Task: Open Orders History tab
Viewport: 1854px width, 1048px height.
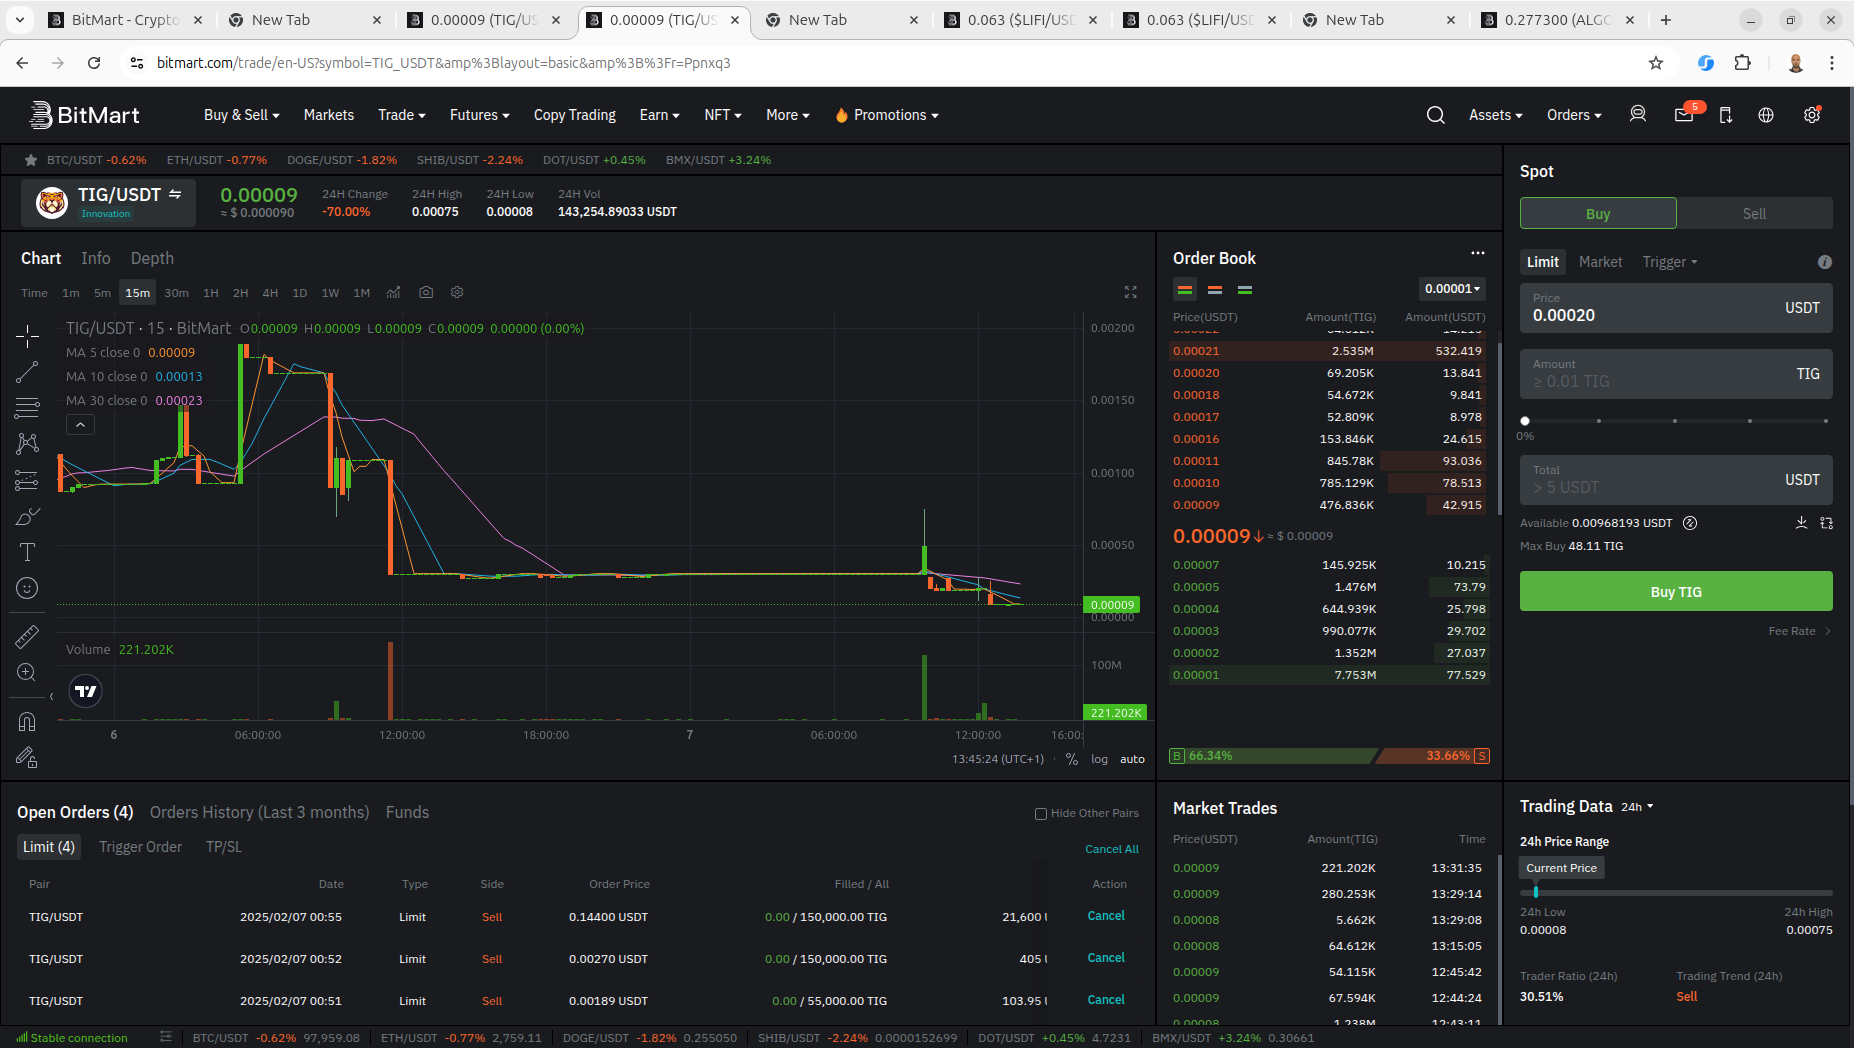Action: 259,812
